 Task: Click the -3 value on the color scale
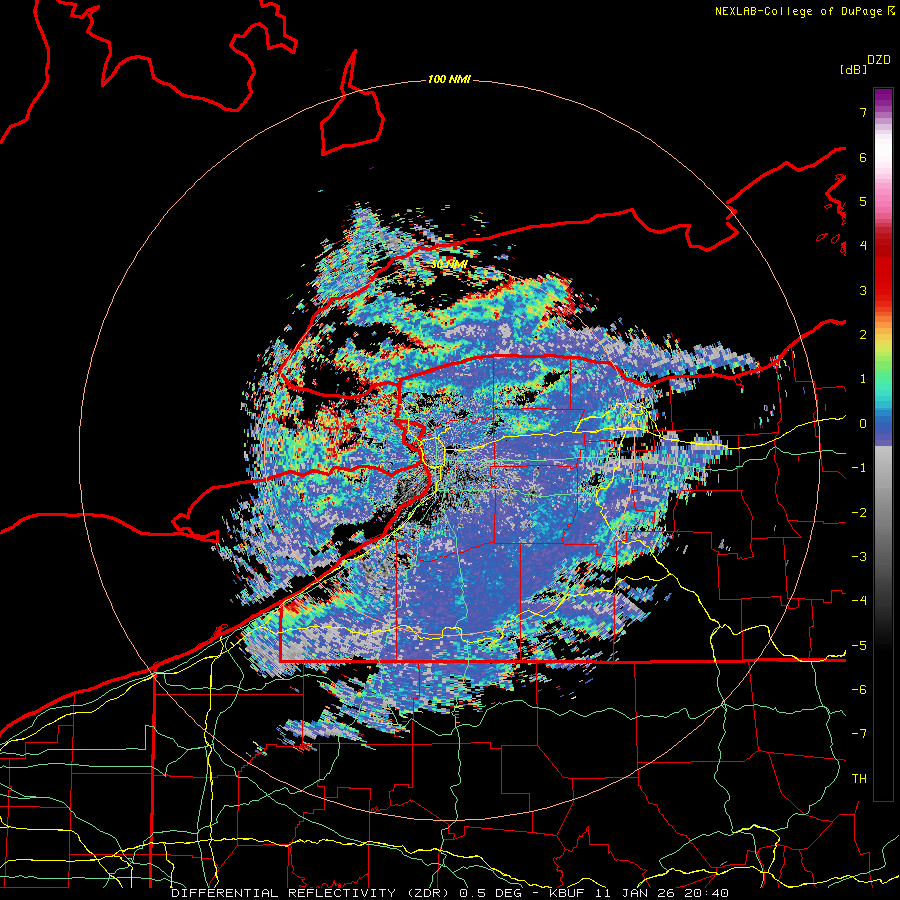click(859, 557)
